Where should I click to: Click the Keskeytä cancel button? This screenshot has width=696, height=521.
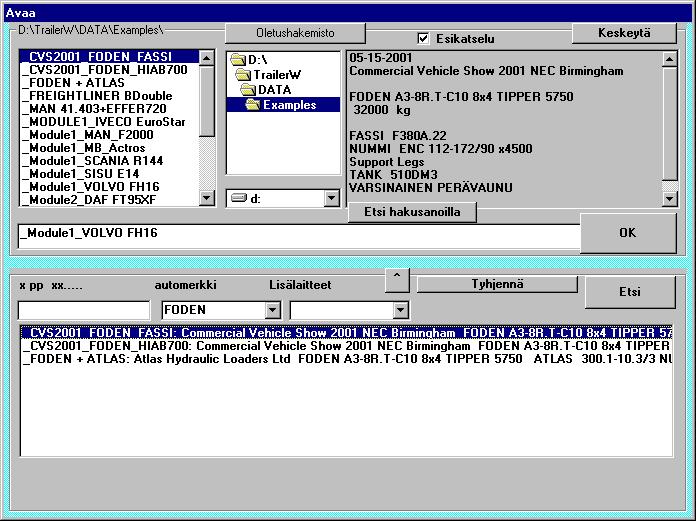pyautogui.click(x=624, y=33)
